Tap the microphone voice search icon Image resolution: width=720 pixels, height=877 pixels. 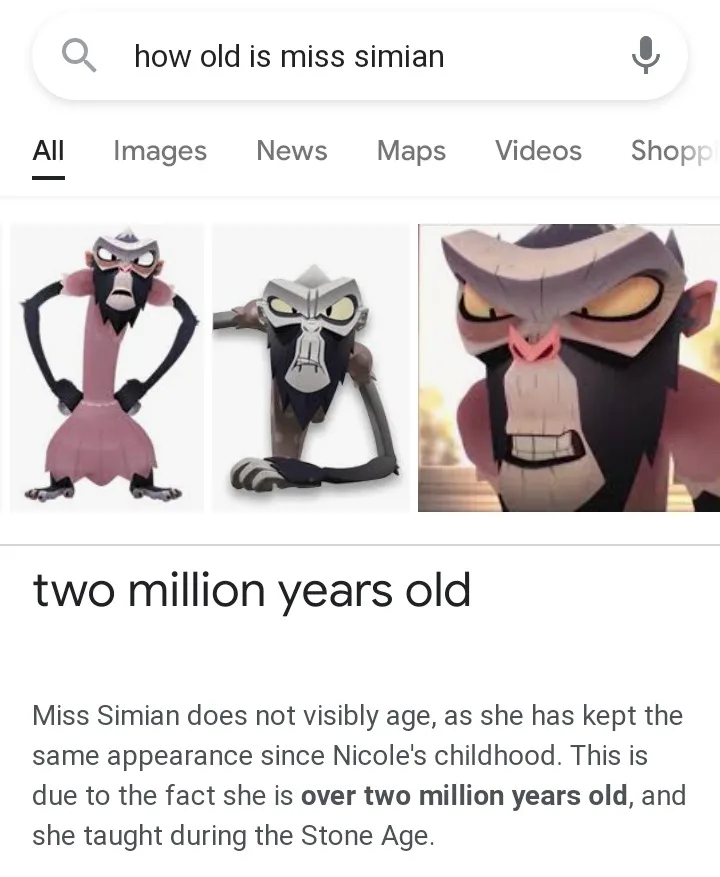coord(646,55)
